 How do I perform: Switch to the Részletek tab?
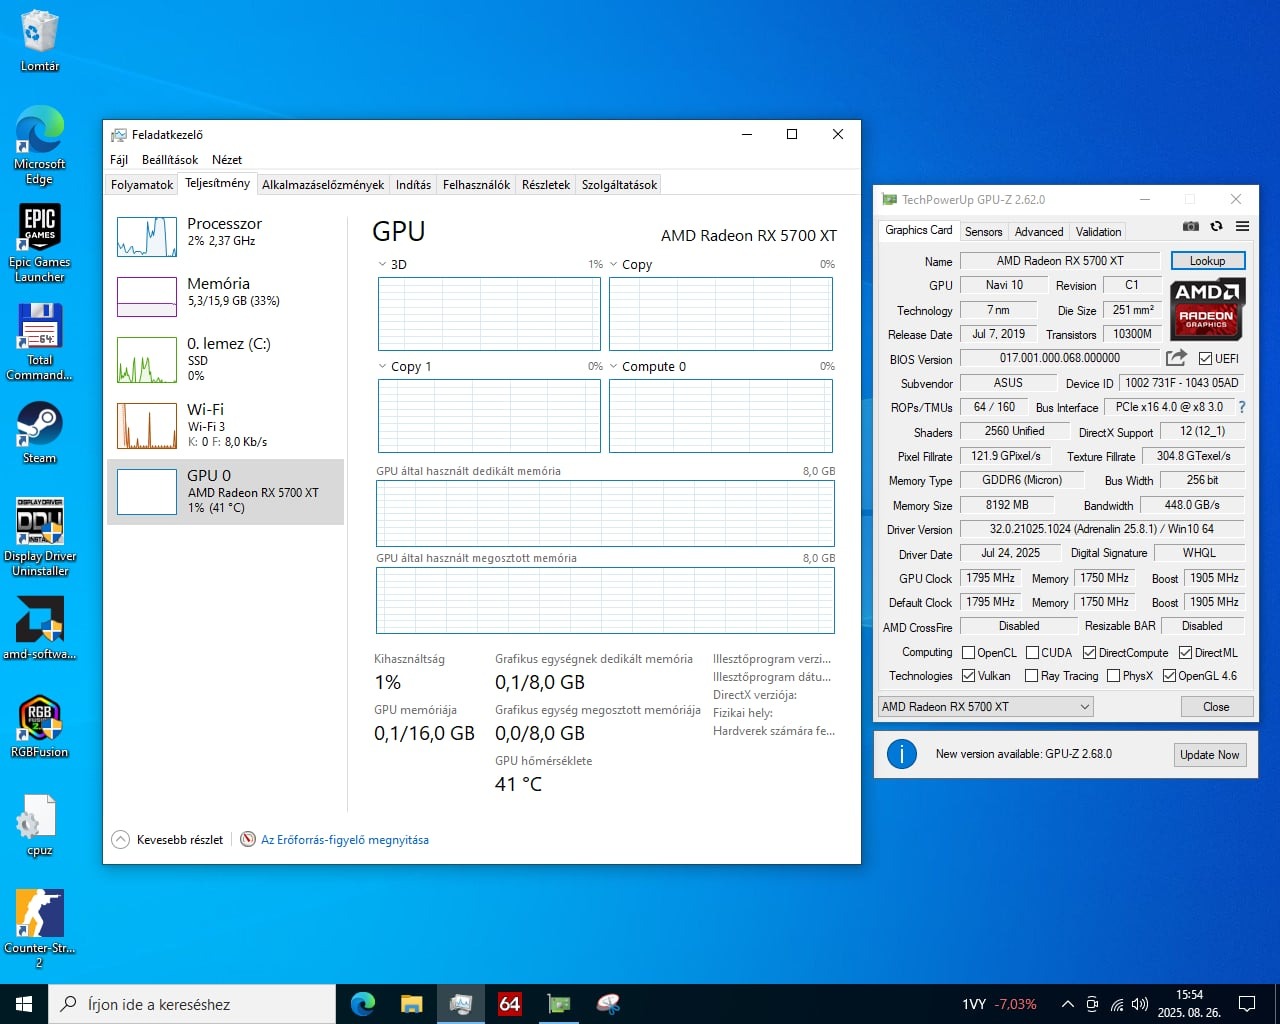[546, 185]
